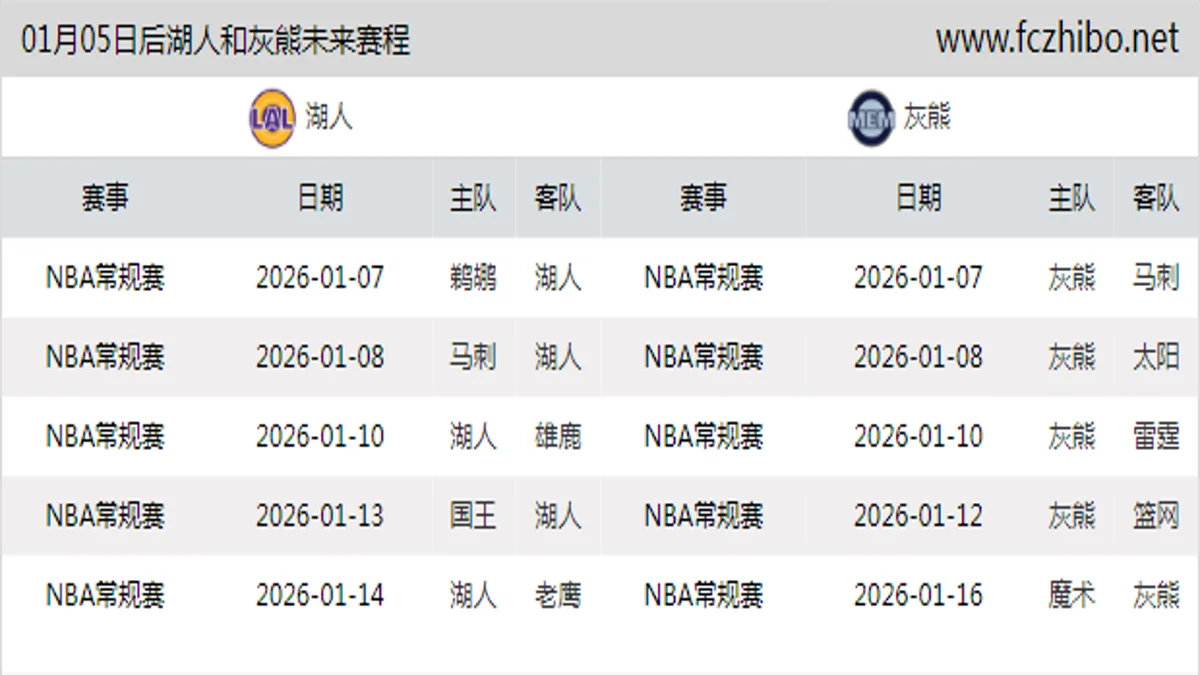
Task: Select the 2026-01-13 Lakers game date
Action: pos(318,515)
